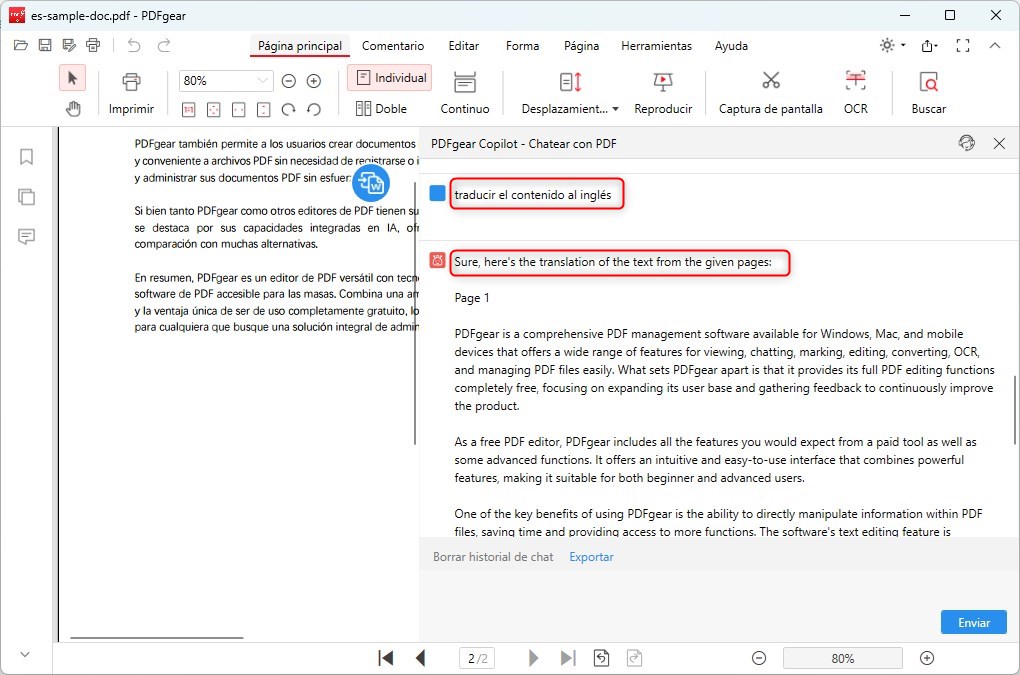1020x675 pixels.
Task: Click the page number field 2/2
Action: pyautogui.click(x=477, y=658)
